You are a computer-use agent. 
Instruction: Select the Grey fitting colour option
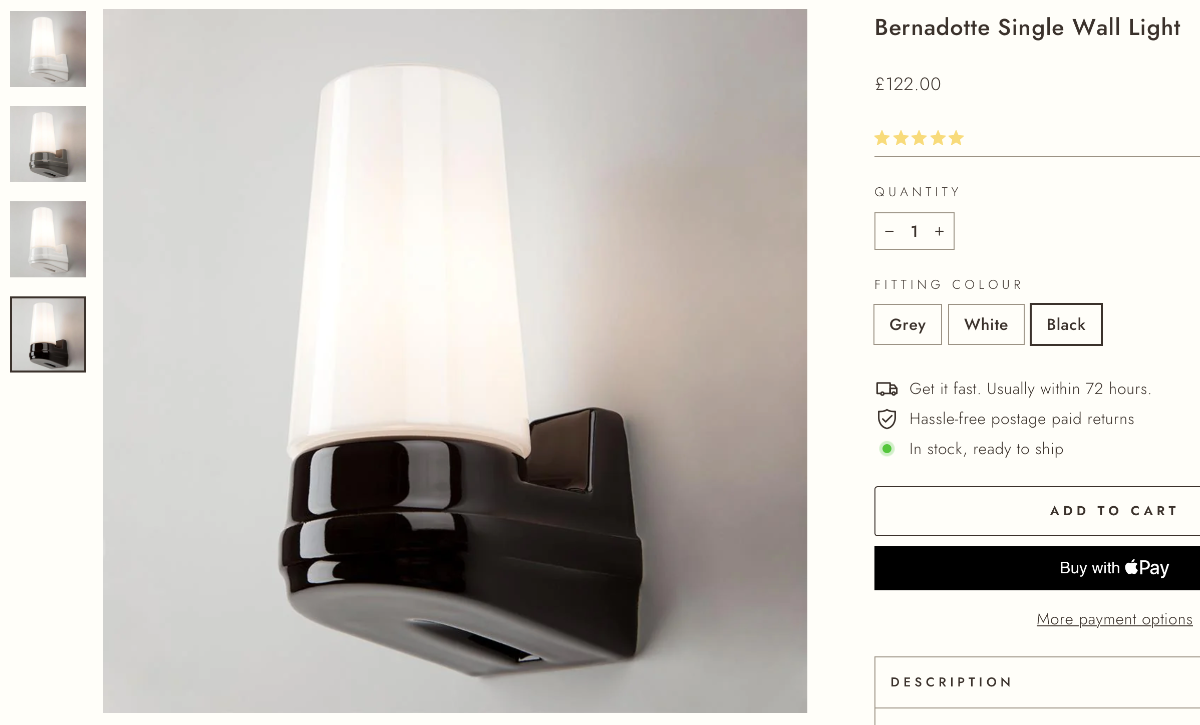(907, 324)
